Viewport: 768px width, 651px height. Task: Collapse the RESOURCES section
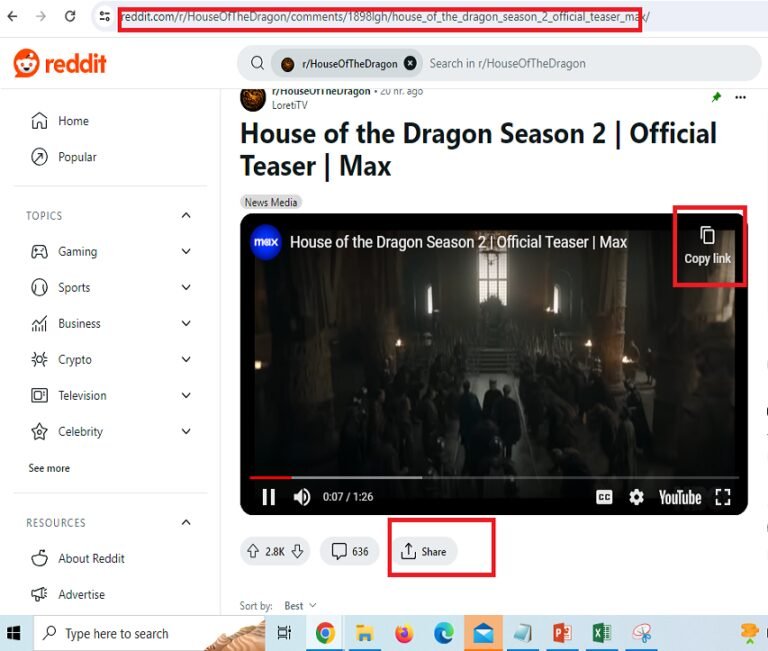pyautogui.click(x=186, y=522)
